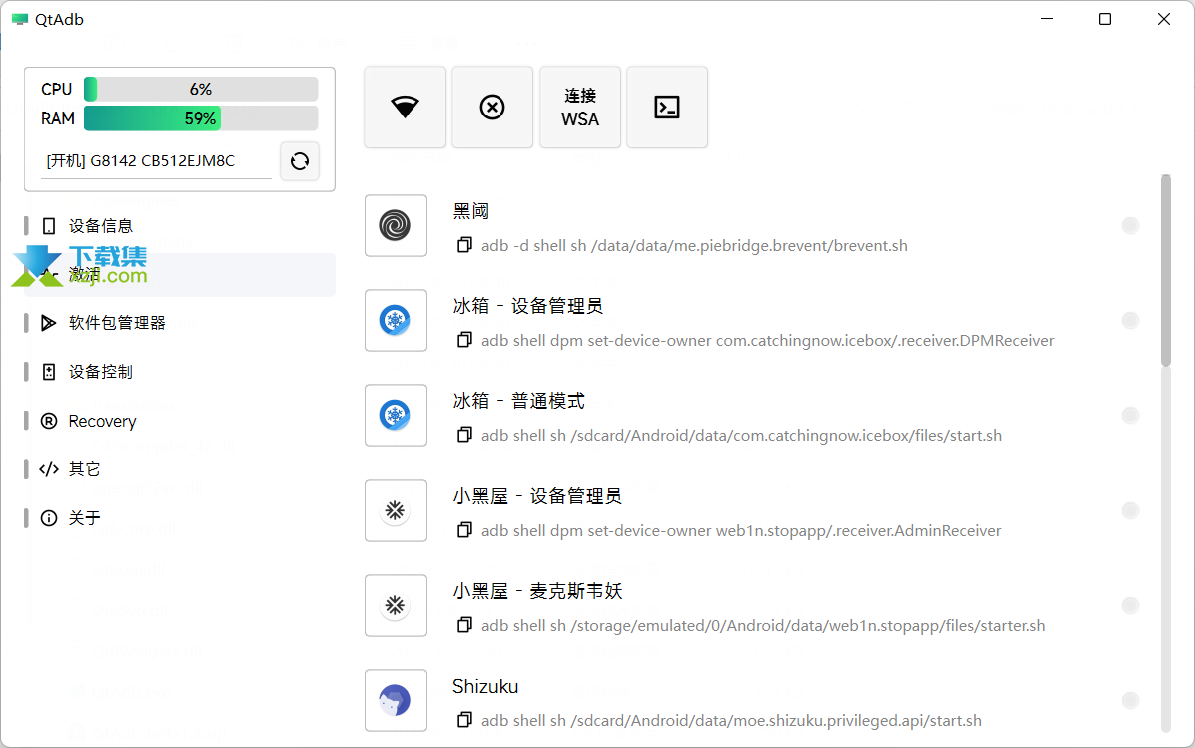The height and width of the screenshot is (748, 1195).
Task: Open the 关于 page
Action: (180, 518)
